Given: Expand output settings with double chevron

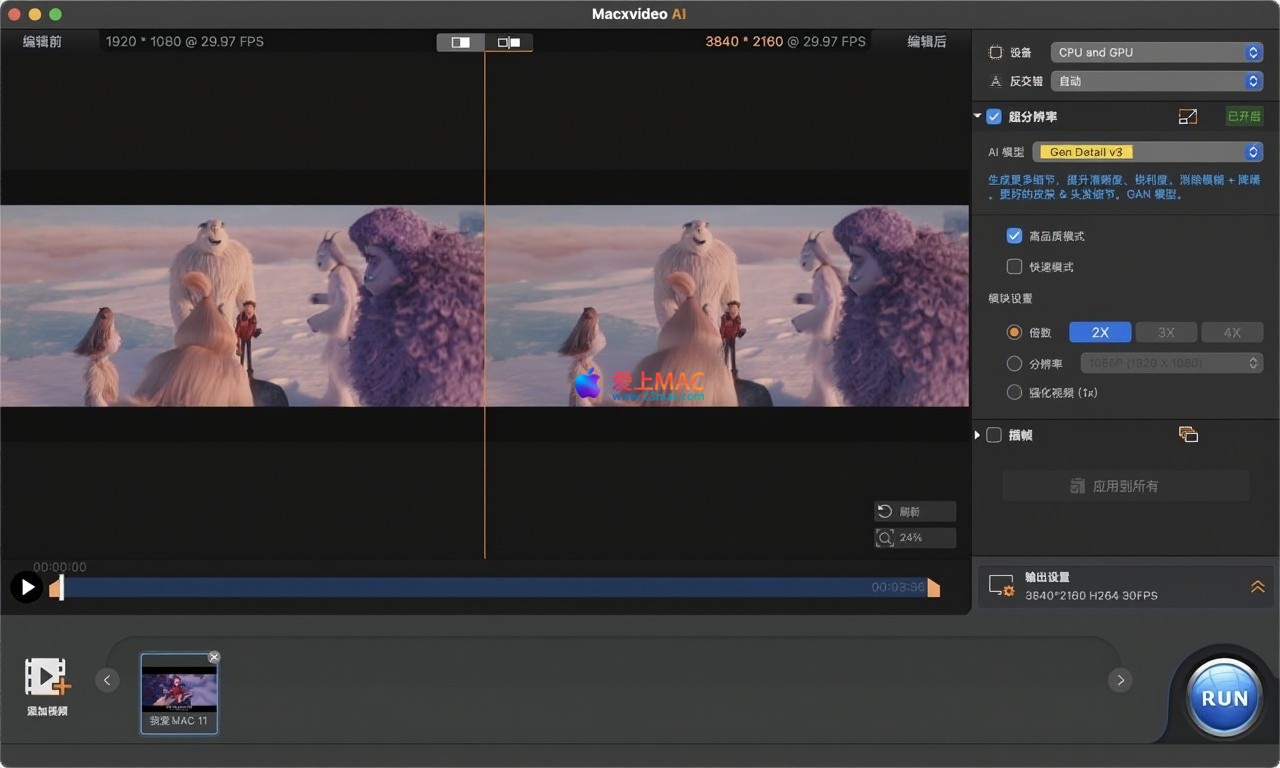Looking at the screenshot, I should 1257,587.
